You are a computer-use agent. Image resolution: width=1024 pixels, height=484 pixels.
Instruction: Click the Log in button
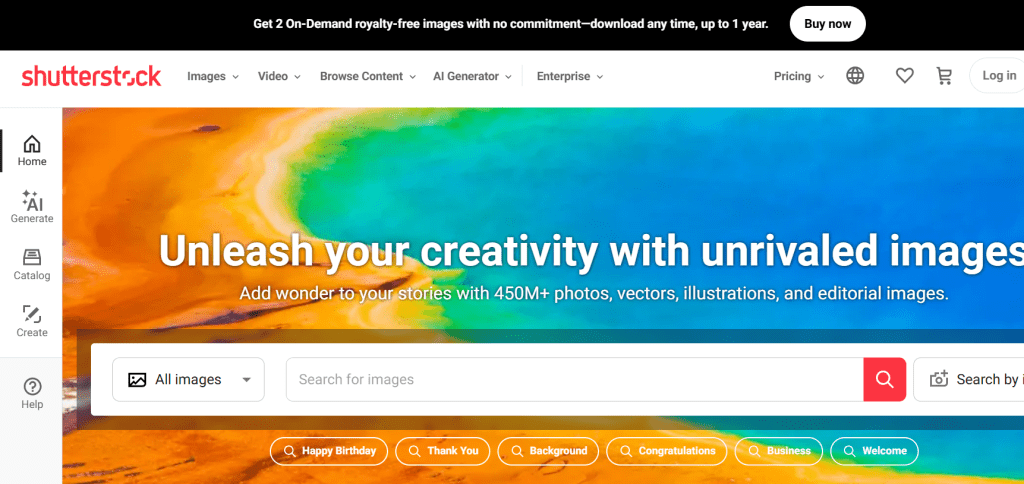pos(998,76)
